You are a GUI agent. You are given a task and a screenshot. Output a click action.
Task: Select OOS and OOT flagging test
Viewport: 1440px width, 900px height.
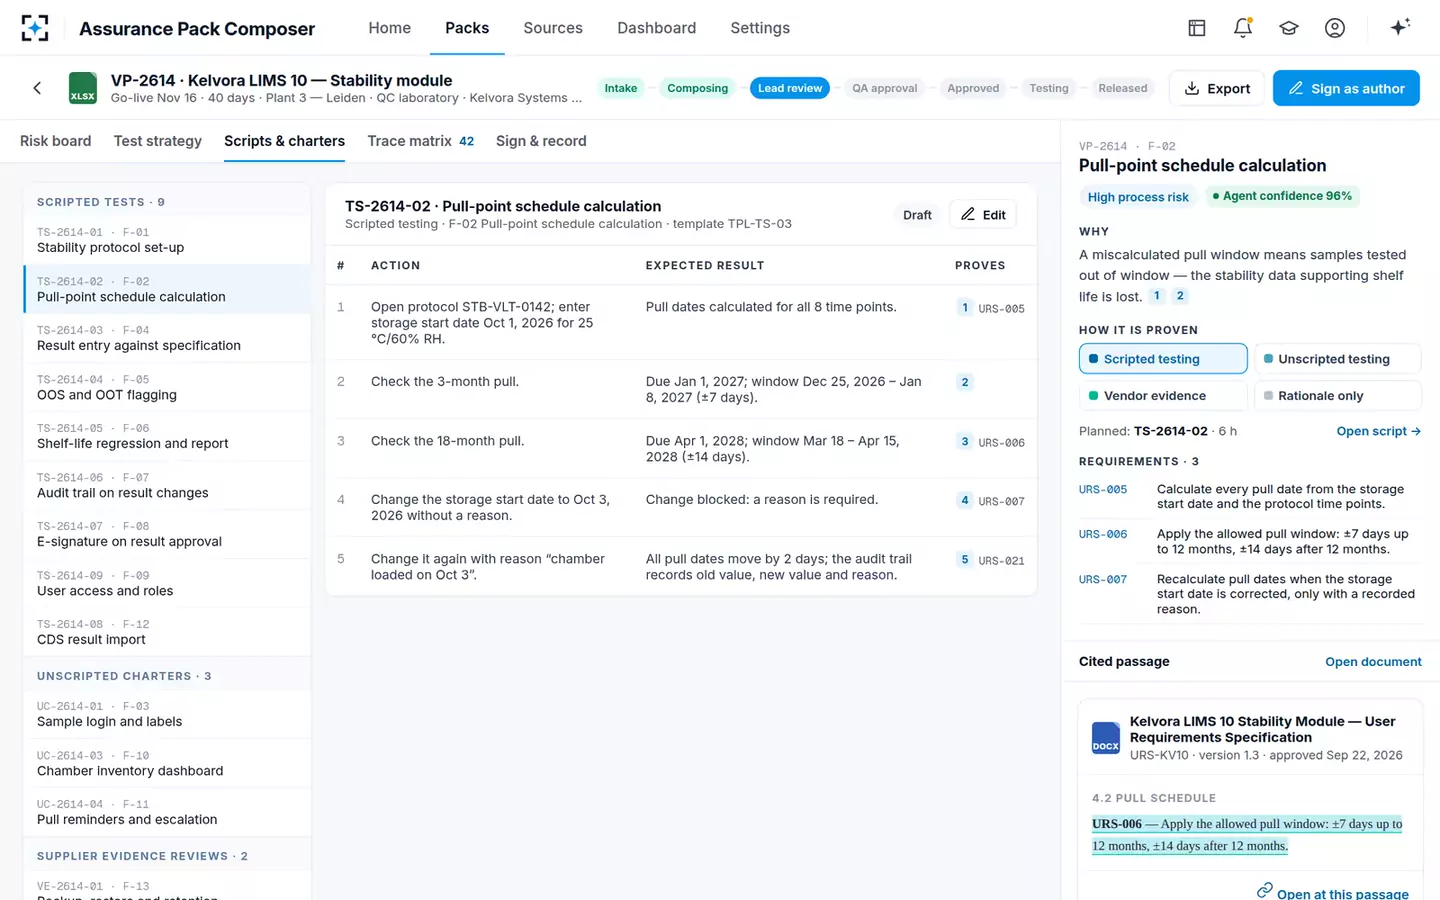click(x=167, y=387)
